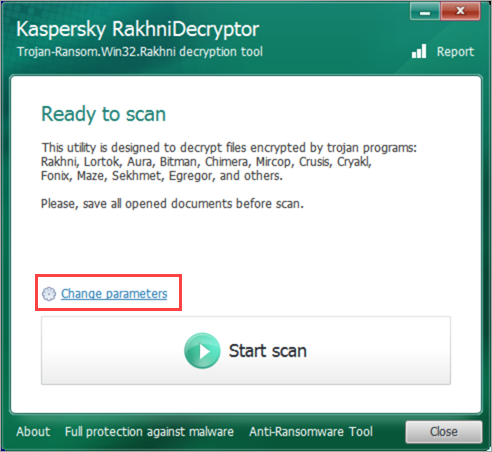
Task: Click the Trojan-Ransom.Win32.Rakhni decryption tool subtitle
Action: (140, 52)
